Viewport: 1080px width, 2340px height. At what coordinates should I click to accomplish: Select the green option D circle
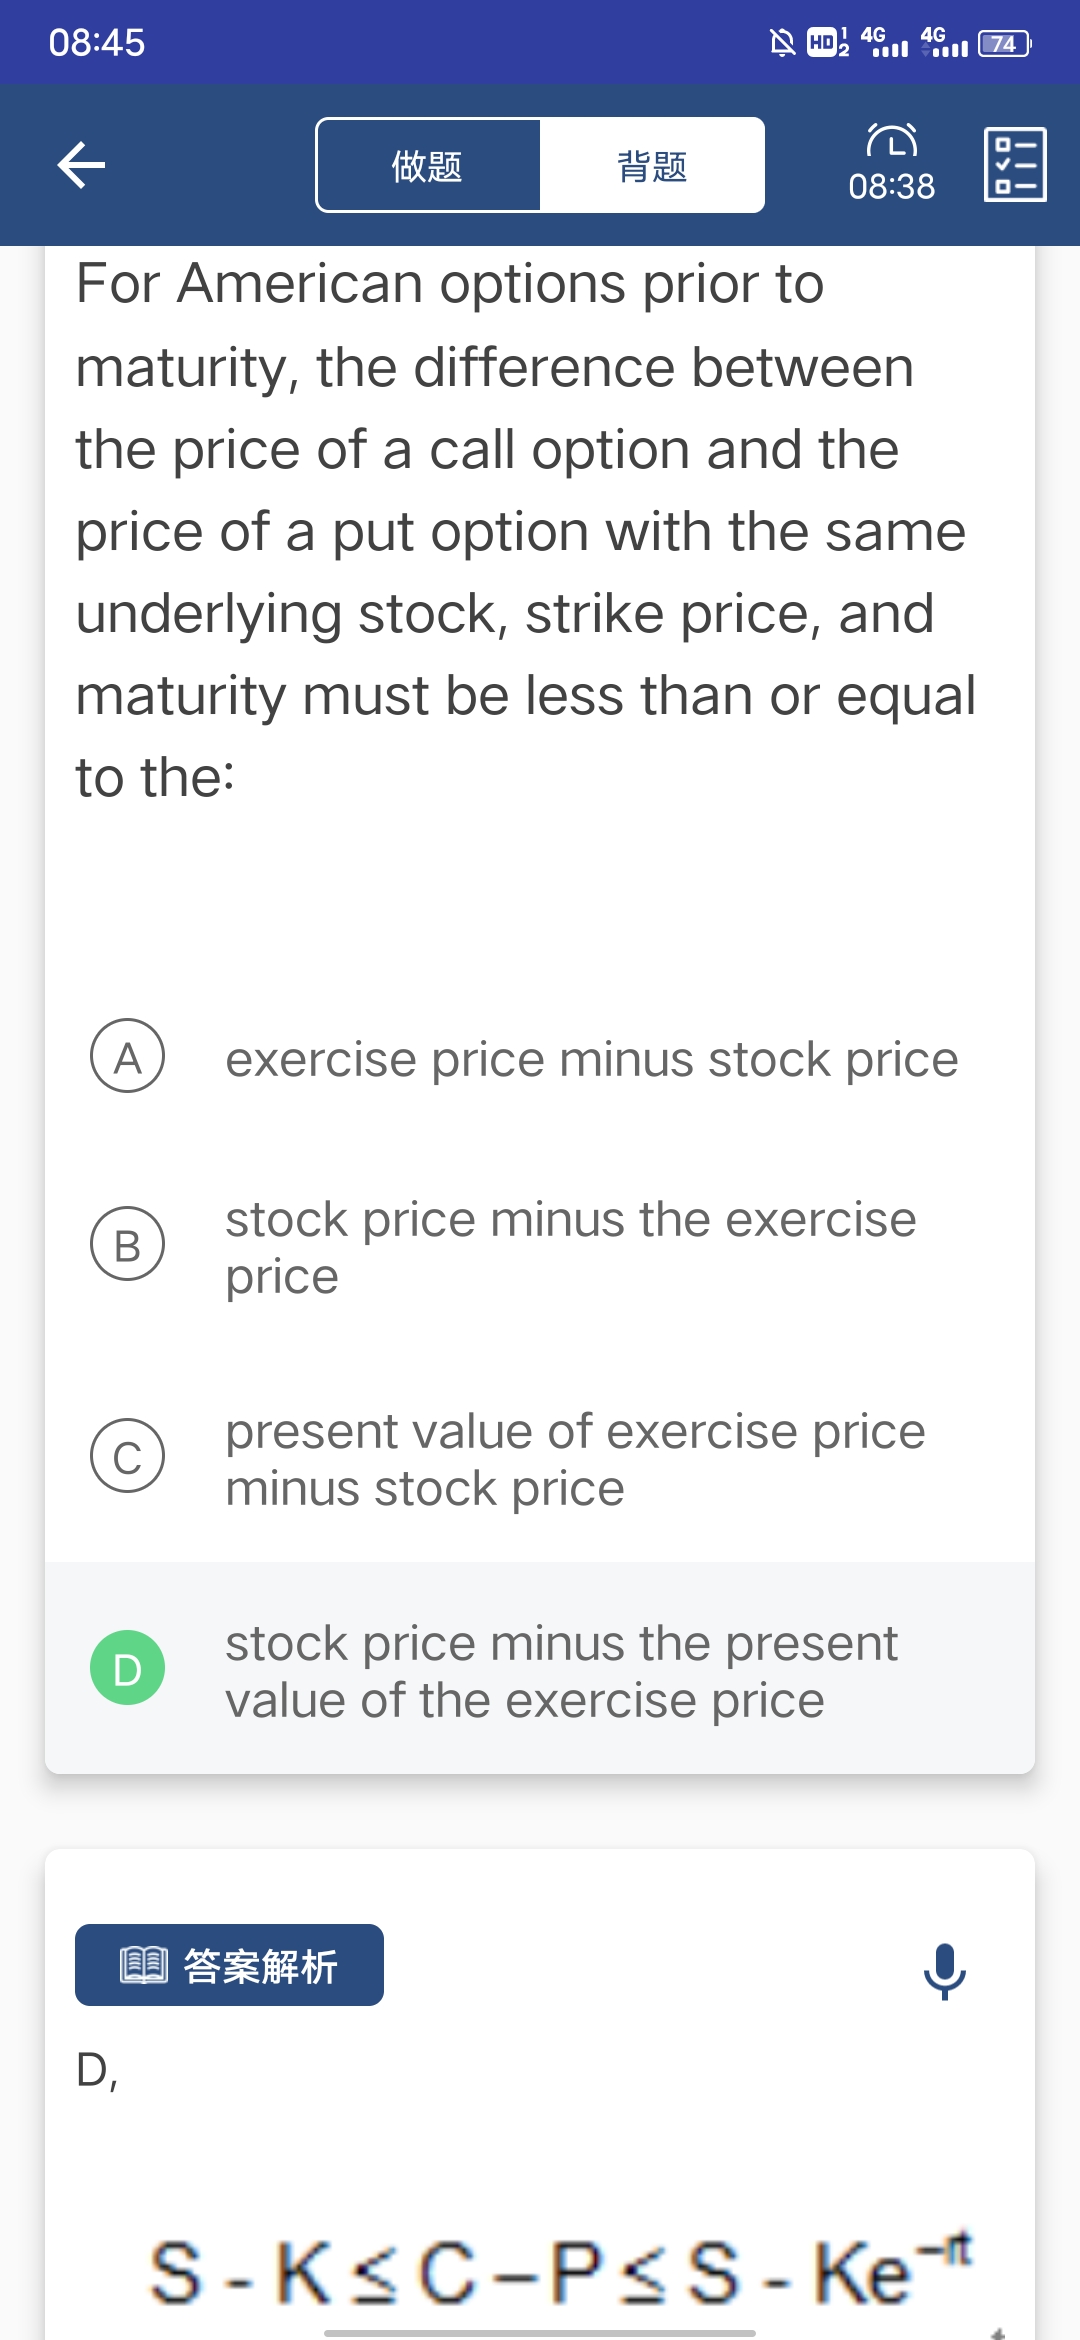128,1669
